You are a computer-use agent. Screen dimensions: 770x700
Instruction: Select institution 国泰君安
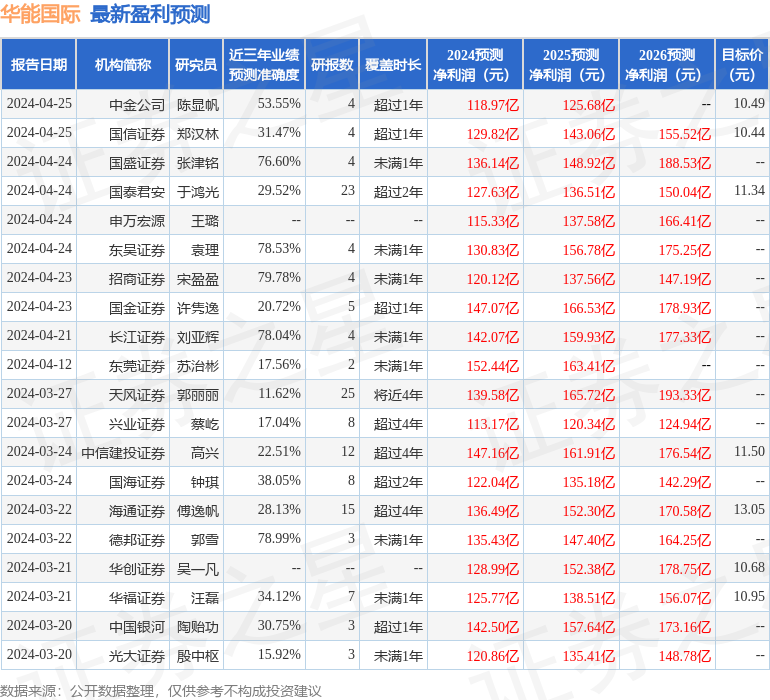pos(137,192)
